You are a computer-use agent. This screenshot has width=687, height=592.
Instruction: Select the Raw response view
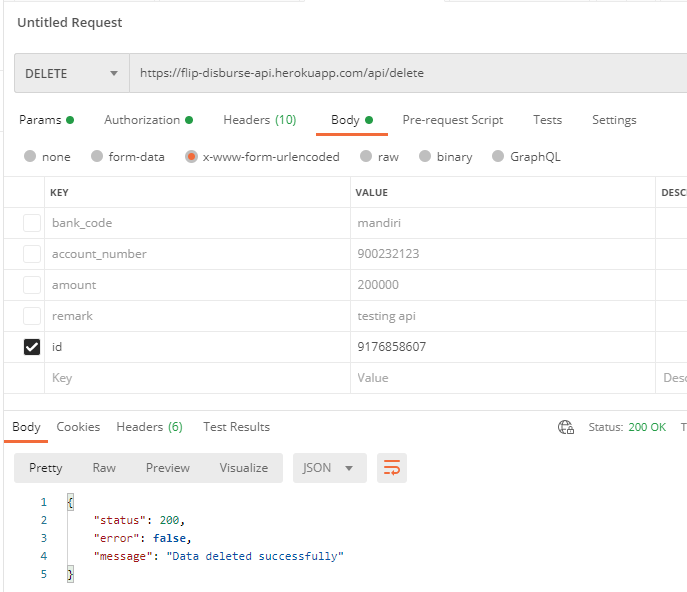click(104, 468)
